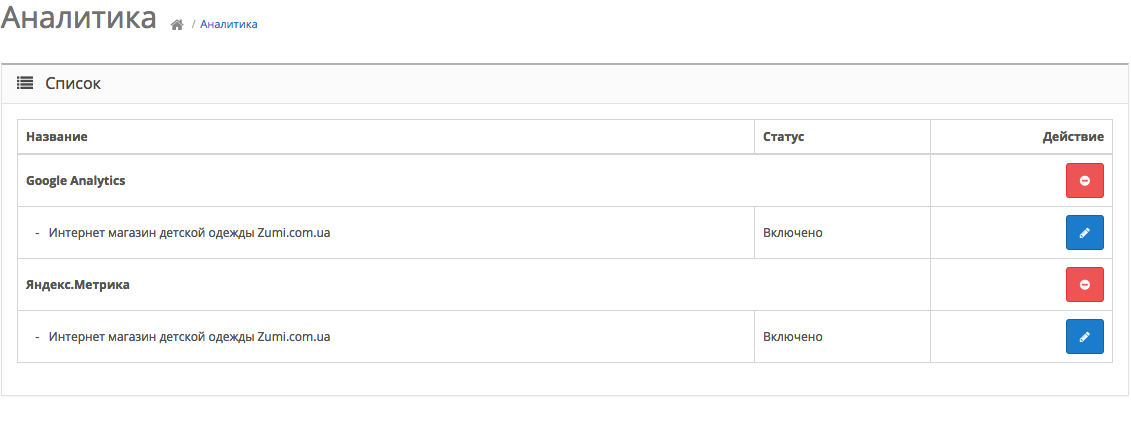
Task: Click the Название column header
Action: click(57, 136)
